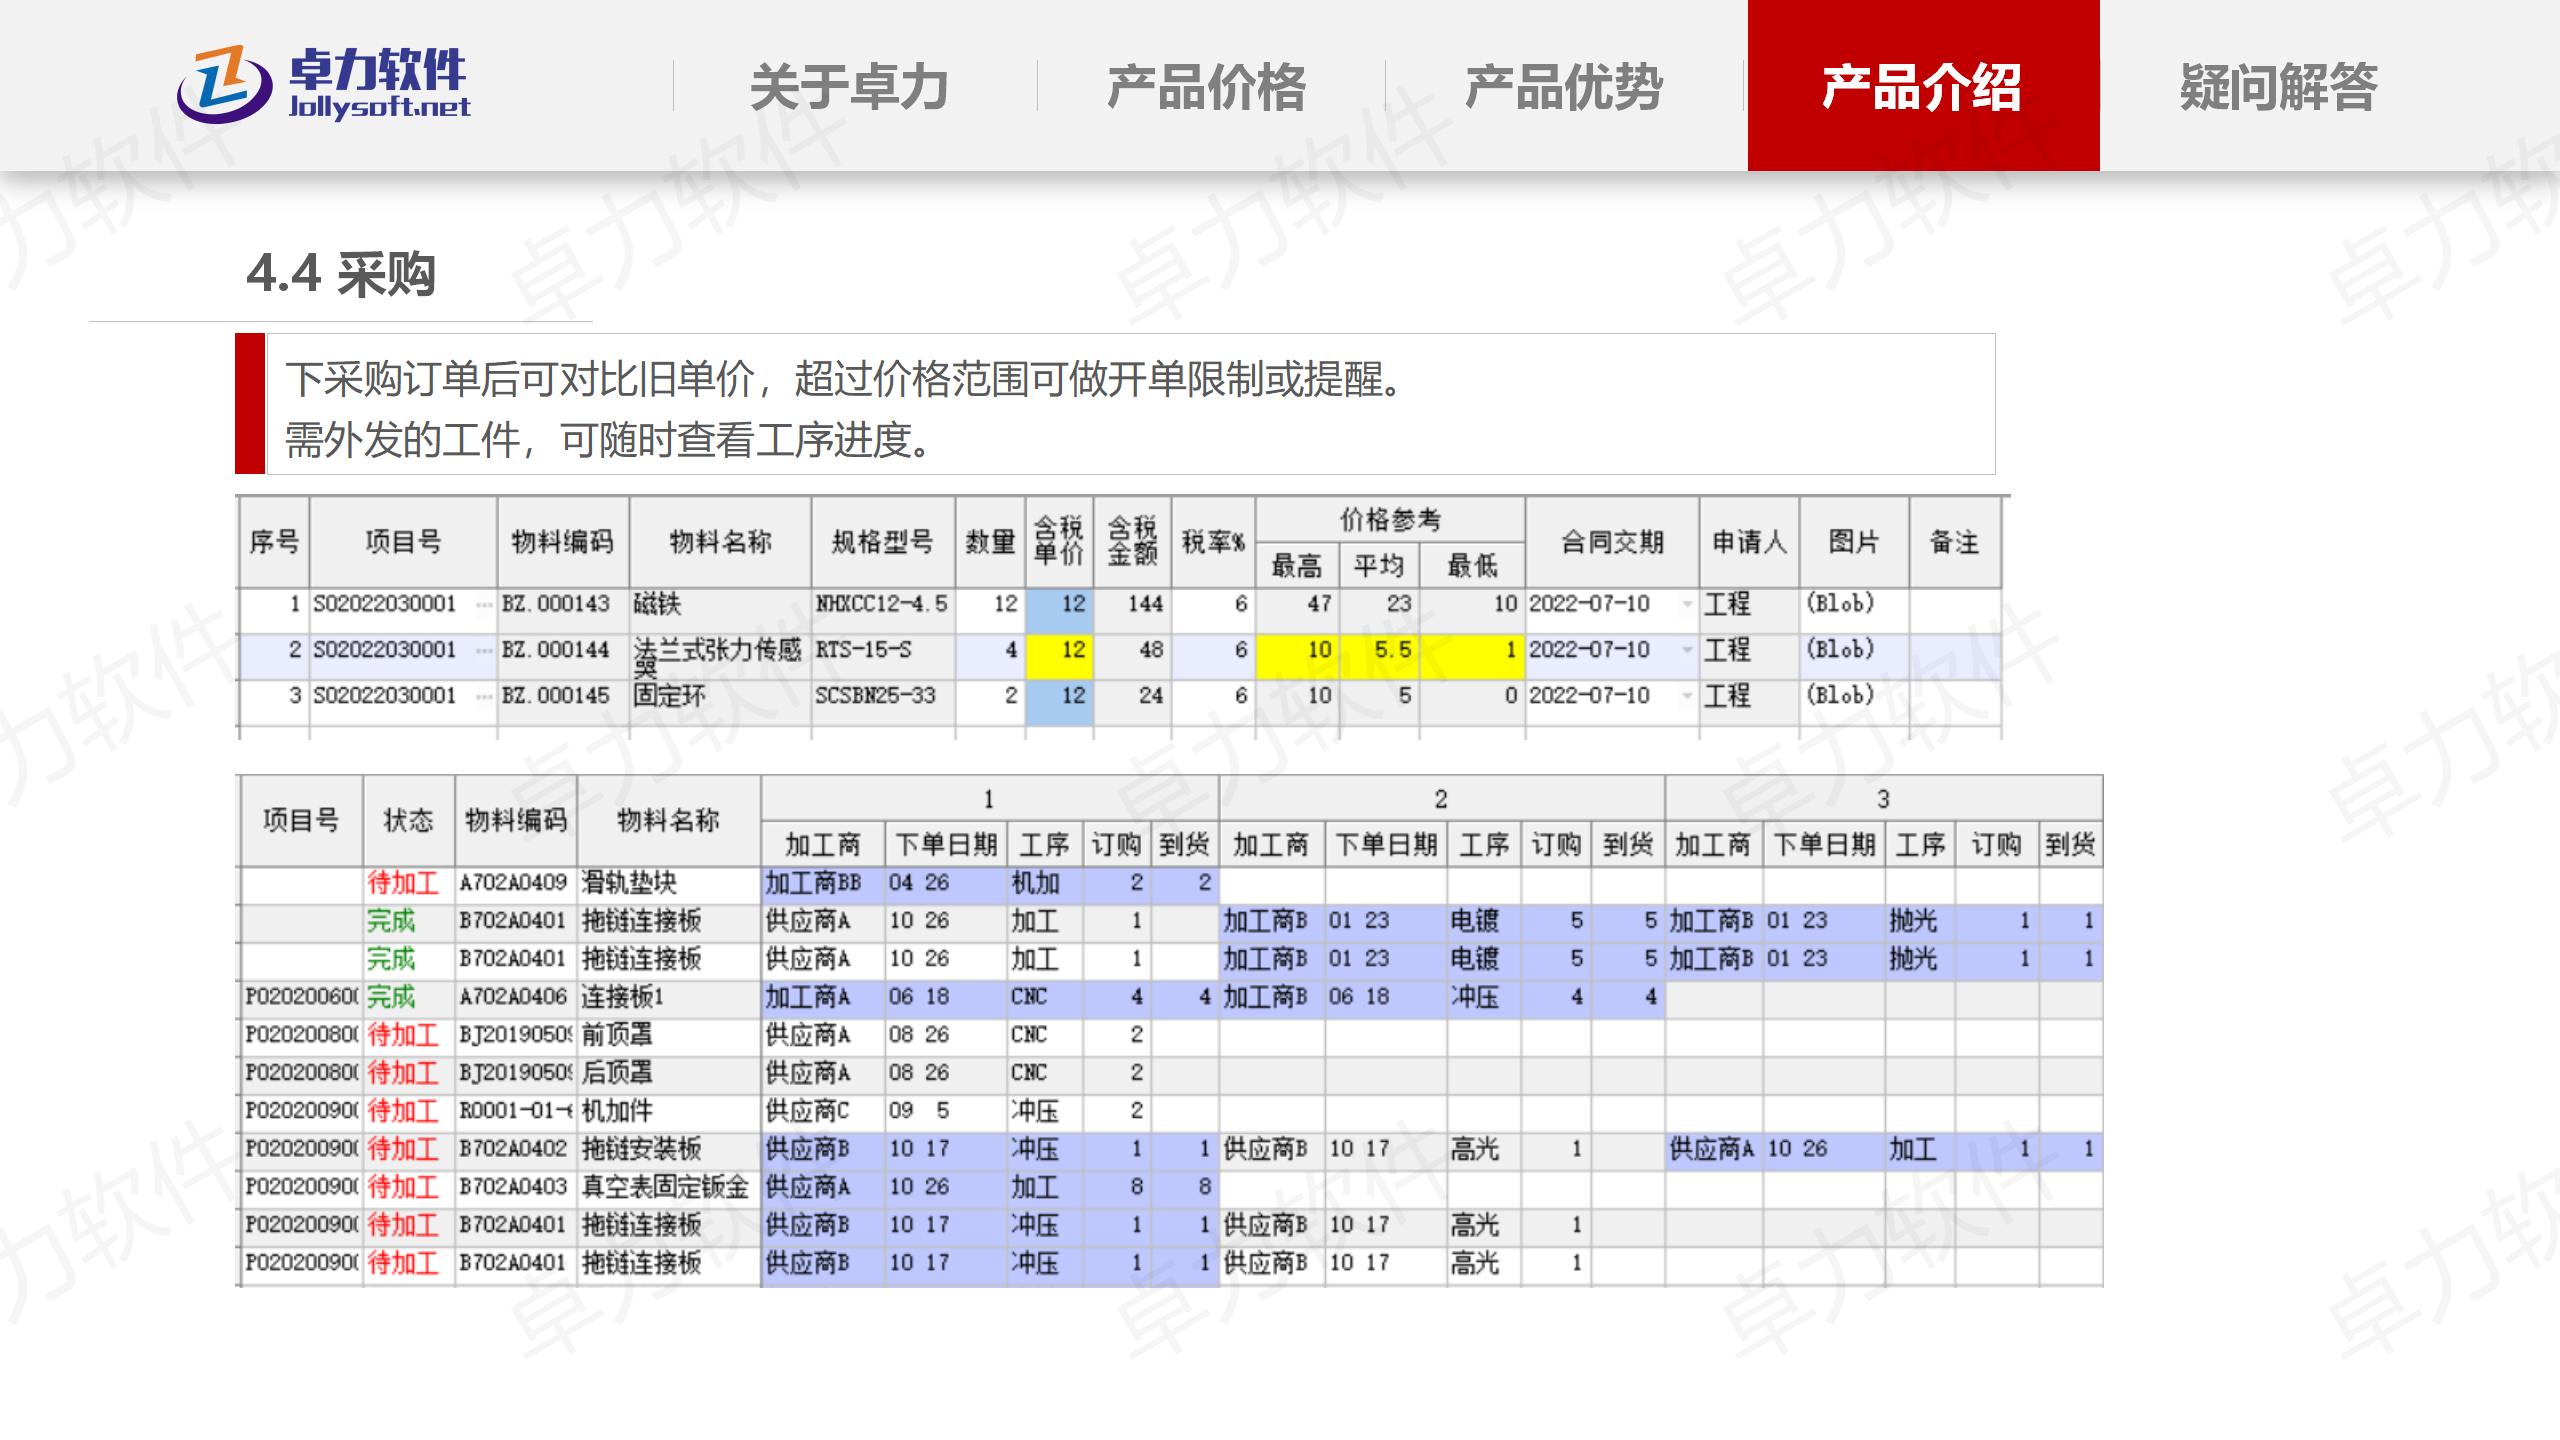The image size is (2560, 1440).
Task: Click 供应商A in 拖链安装板 row group 3
Action: coord(1712,1149)
